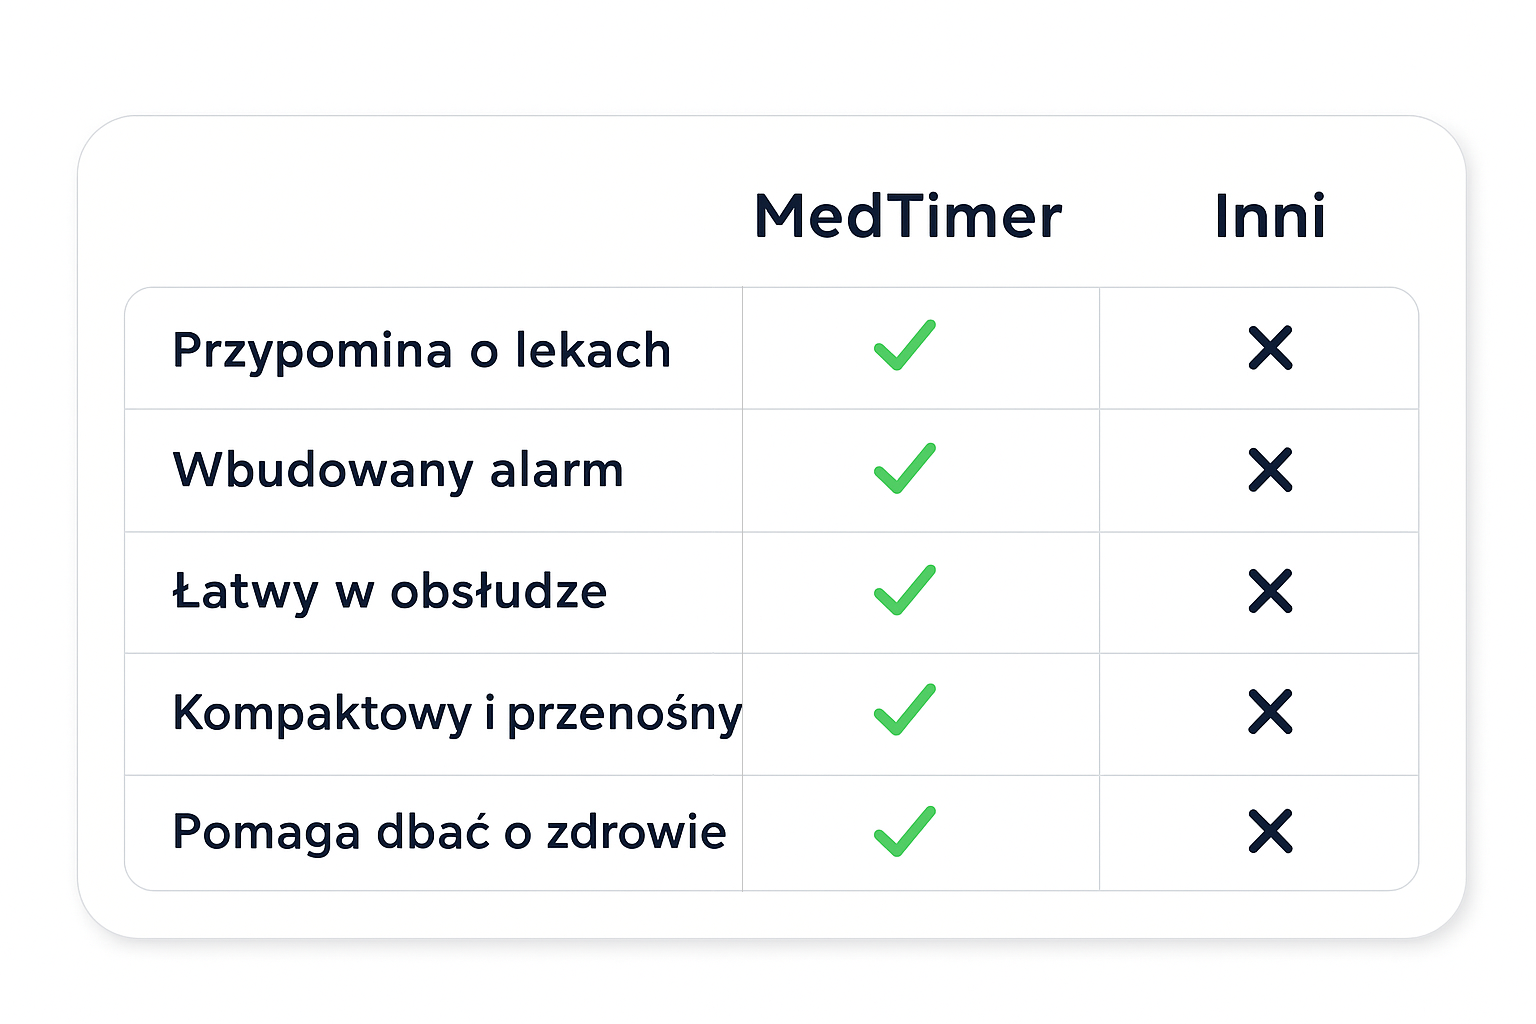1536x1024 pixels.
Task: Click the X mark for Łatwy w obsłudze
Action: 1270,591
